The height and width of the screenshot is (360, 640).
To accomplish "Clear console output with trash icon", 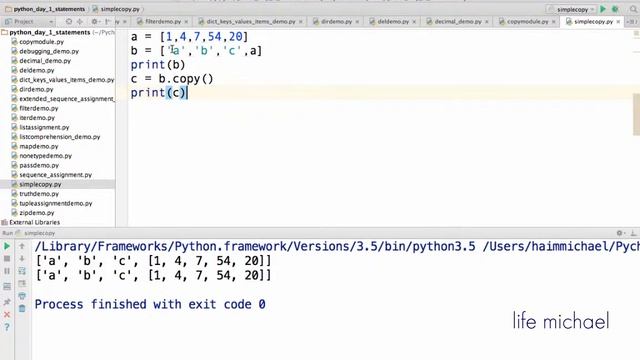I will (22, 309).
